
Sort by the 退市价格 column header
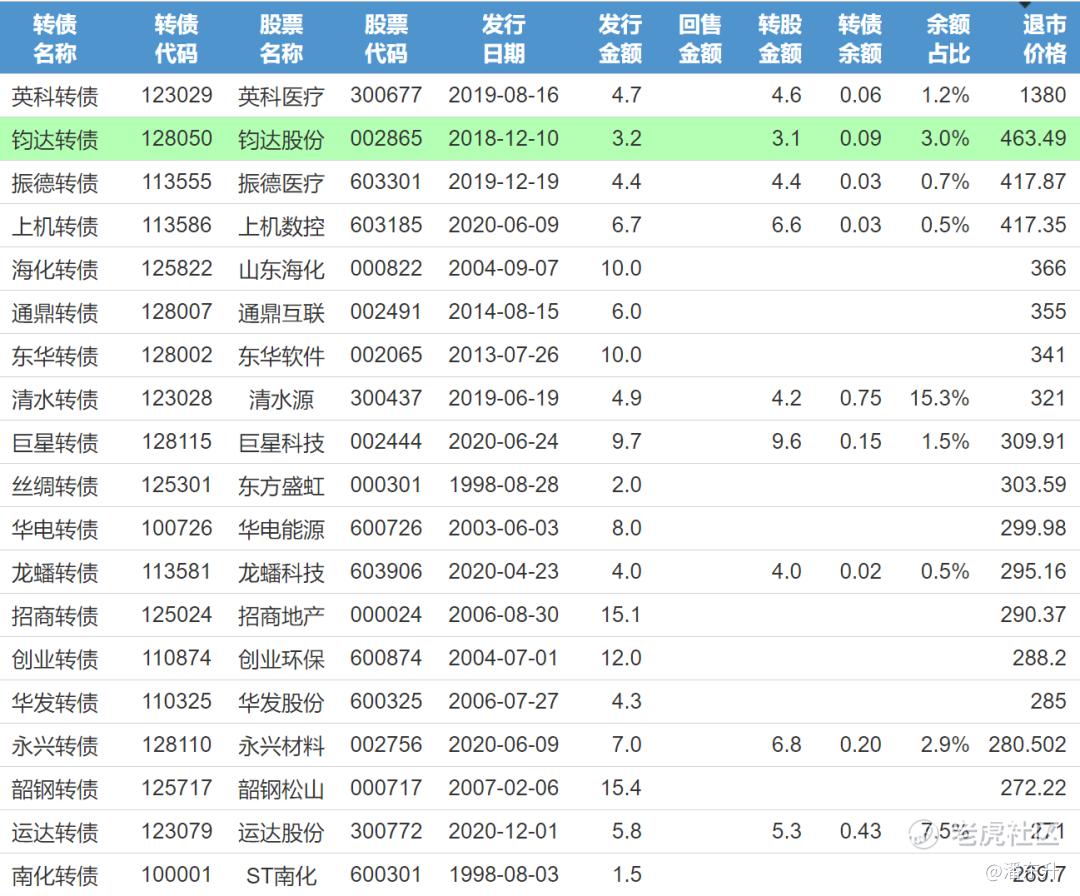pos(1044,39)
